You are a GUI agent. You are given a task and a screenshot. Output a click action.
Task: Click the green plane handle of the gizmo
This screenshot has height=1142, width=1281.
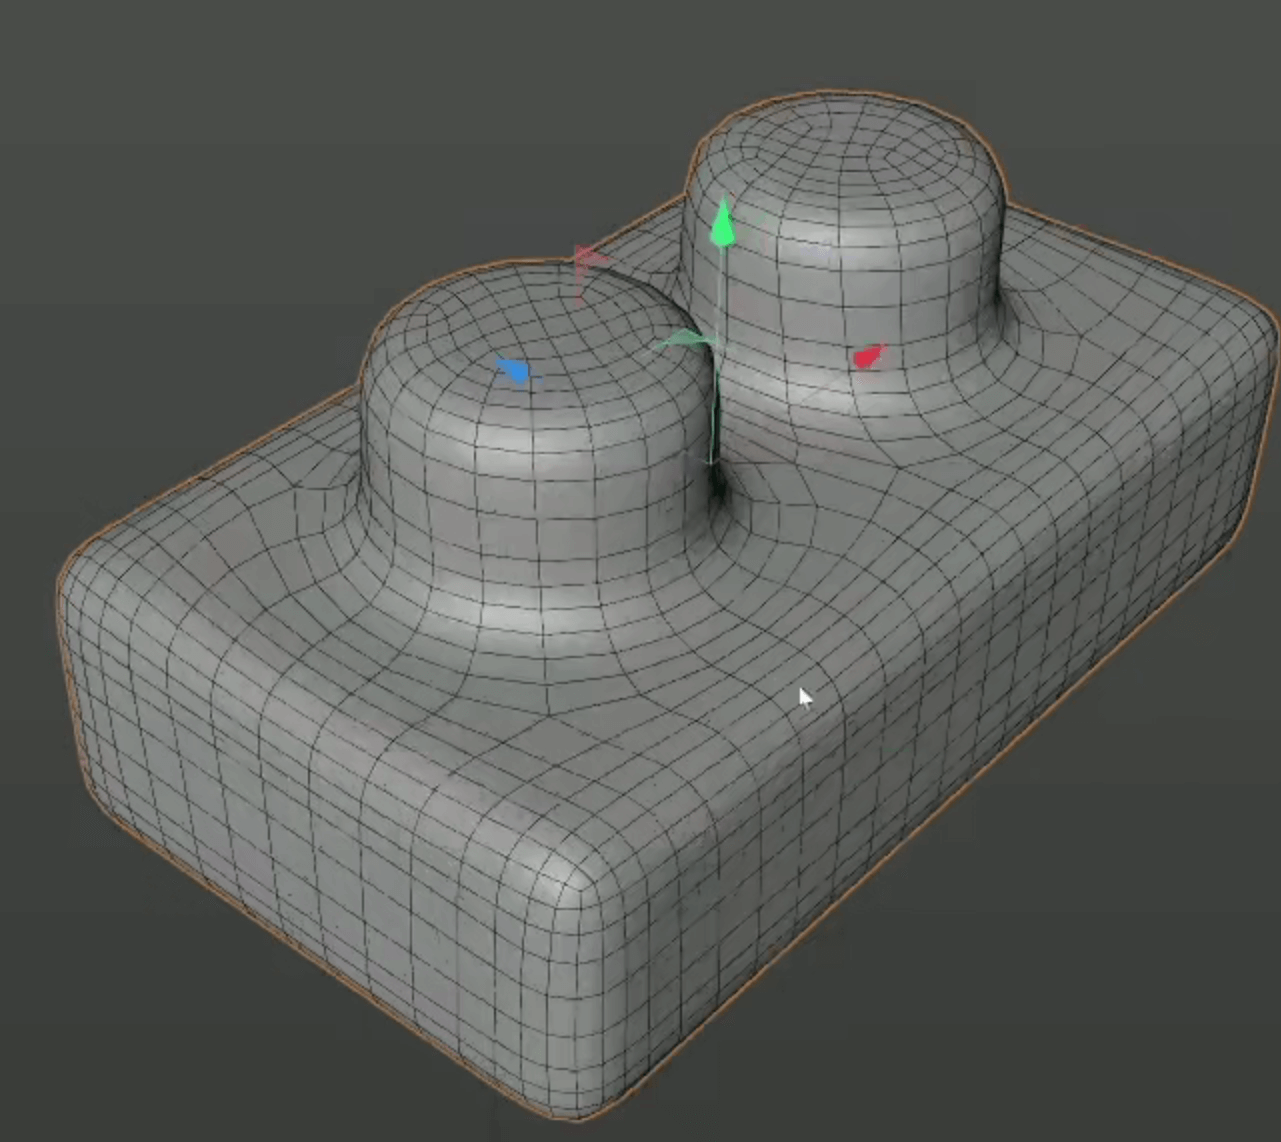coord(684,342)
